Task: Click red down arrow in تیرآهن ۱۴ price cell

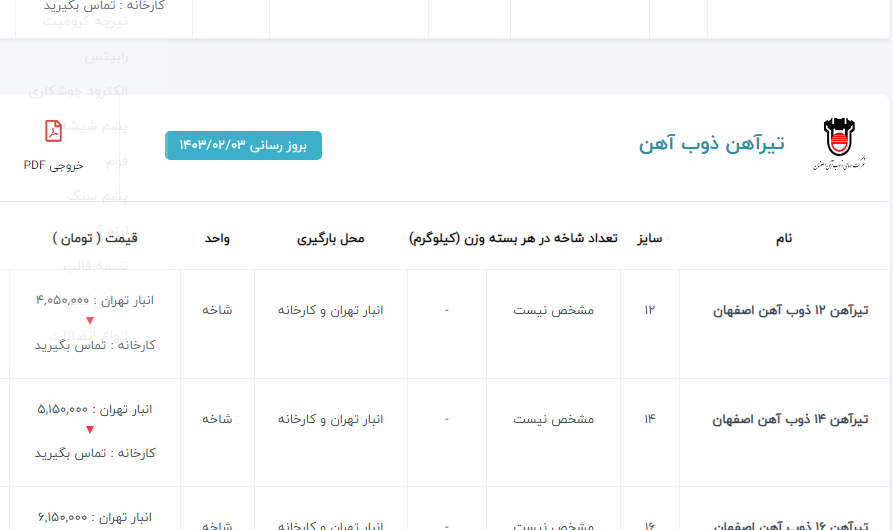Action: [x=90, y=430]
